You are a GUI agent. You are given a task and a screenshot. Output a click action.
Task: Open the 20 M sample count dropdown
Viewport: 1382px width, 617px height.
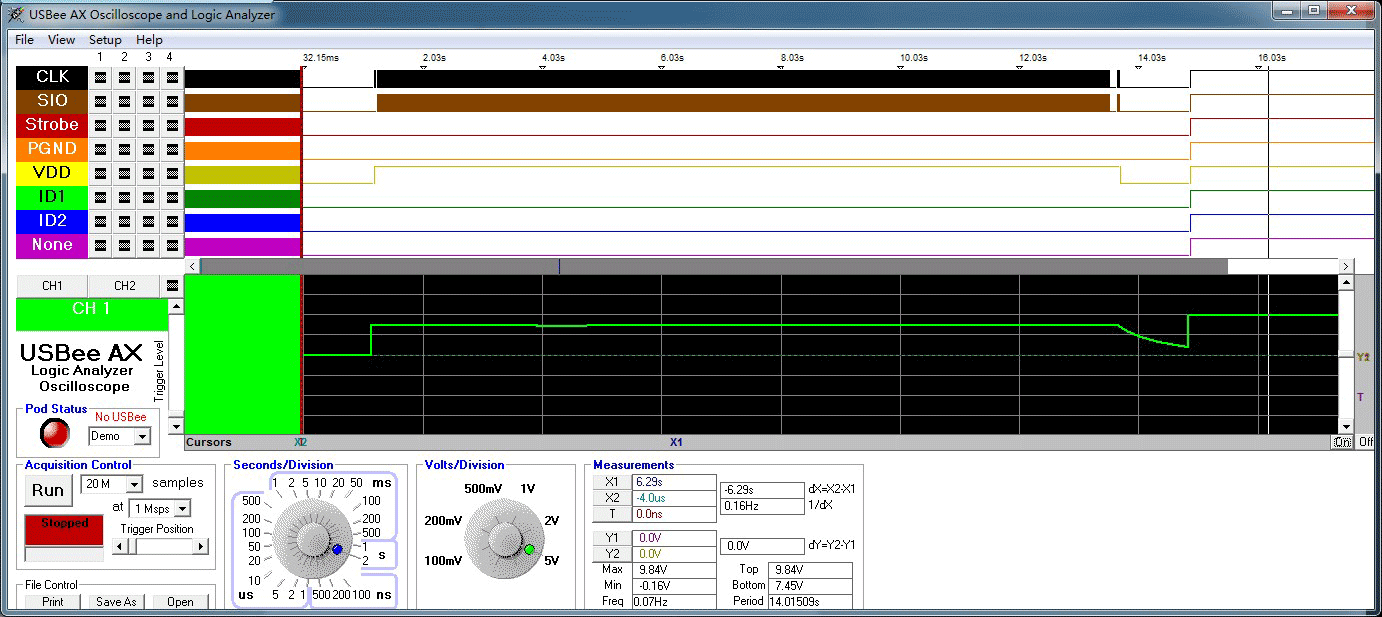click(135, 484)
